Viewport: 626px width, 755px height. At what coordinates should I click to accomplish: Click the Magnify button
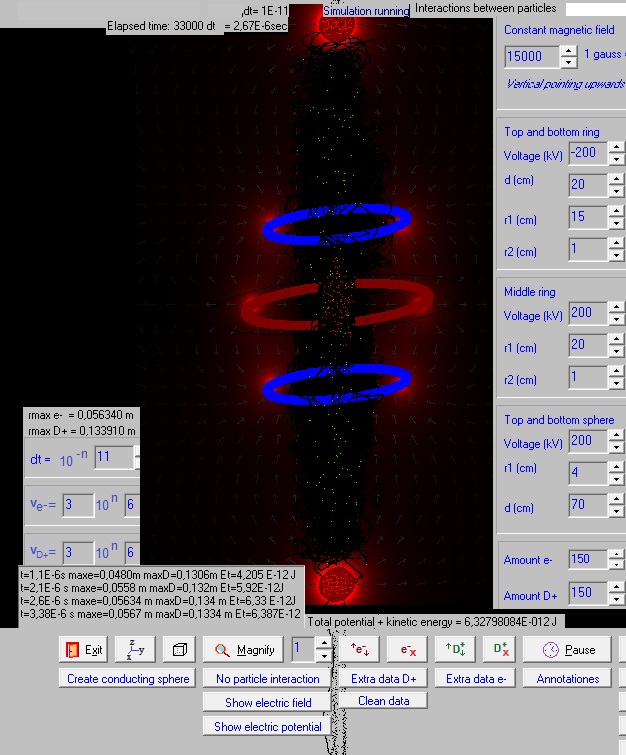tap(244, 650)
